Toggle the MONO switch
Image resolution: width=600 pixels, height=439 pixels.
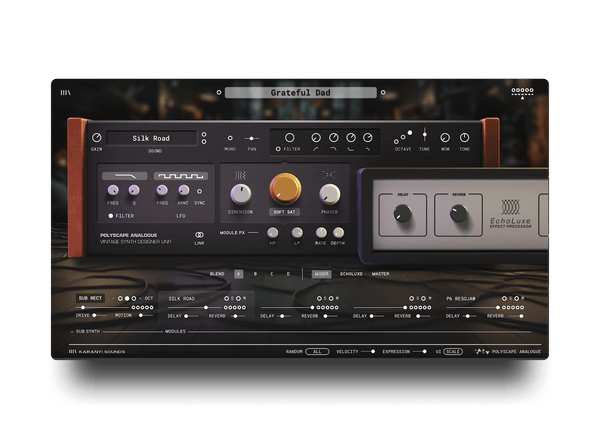pyautogui.click(x=230, y=138)
